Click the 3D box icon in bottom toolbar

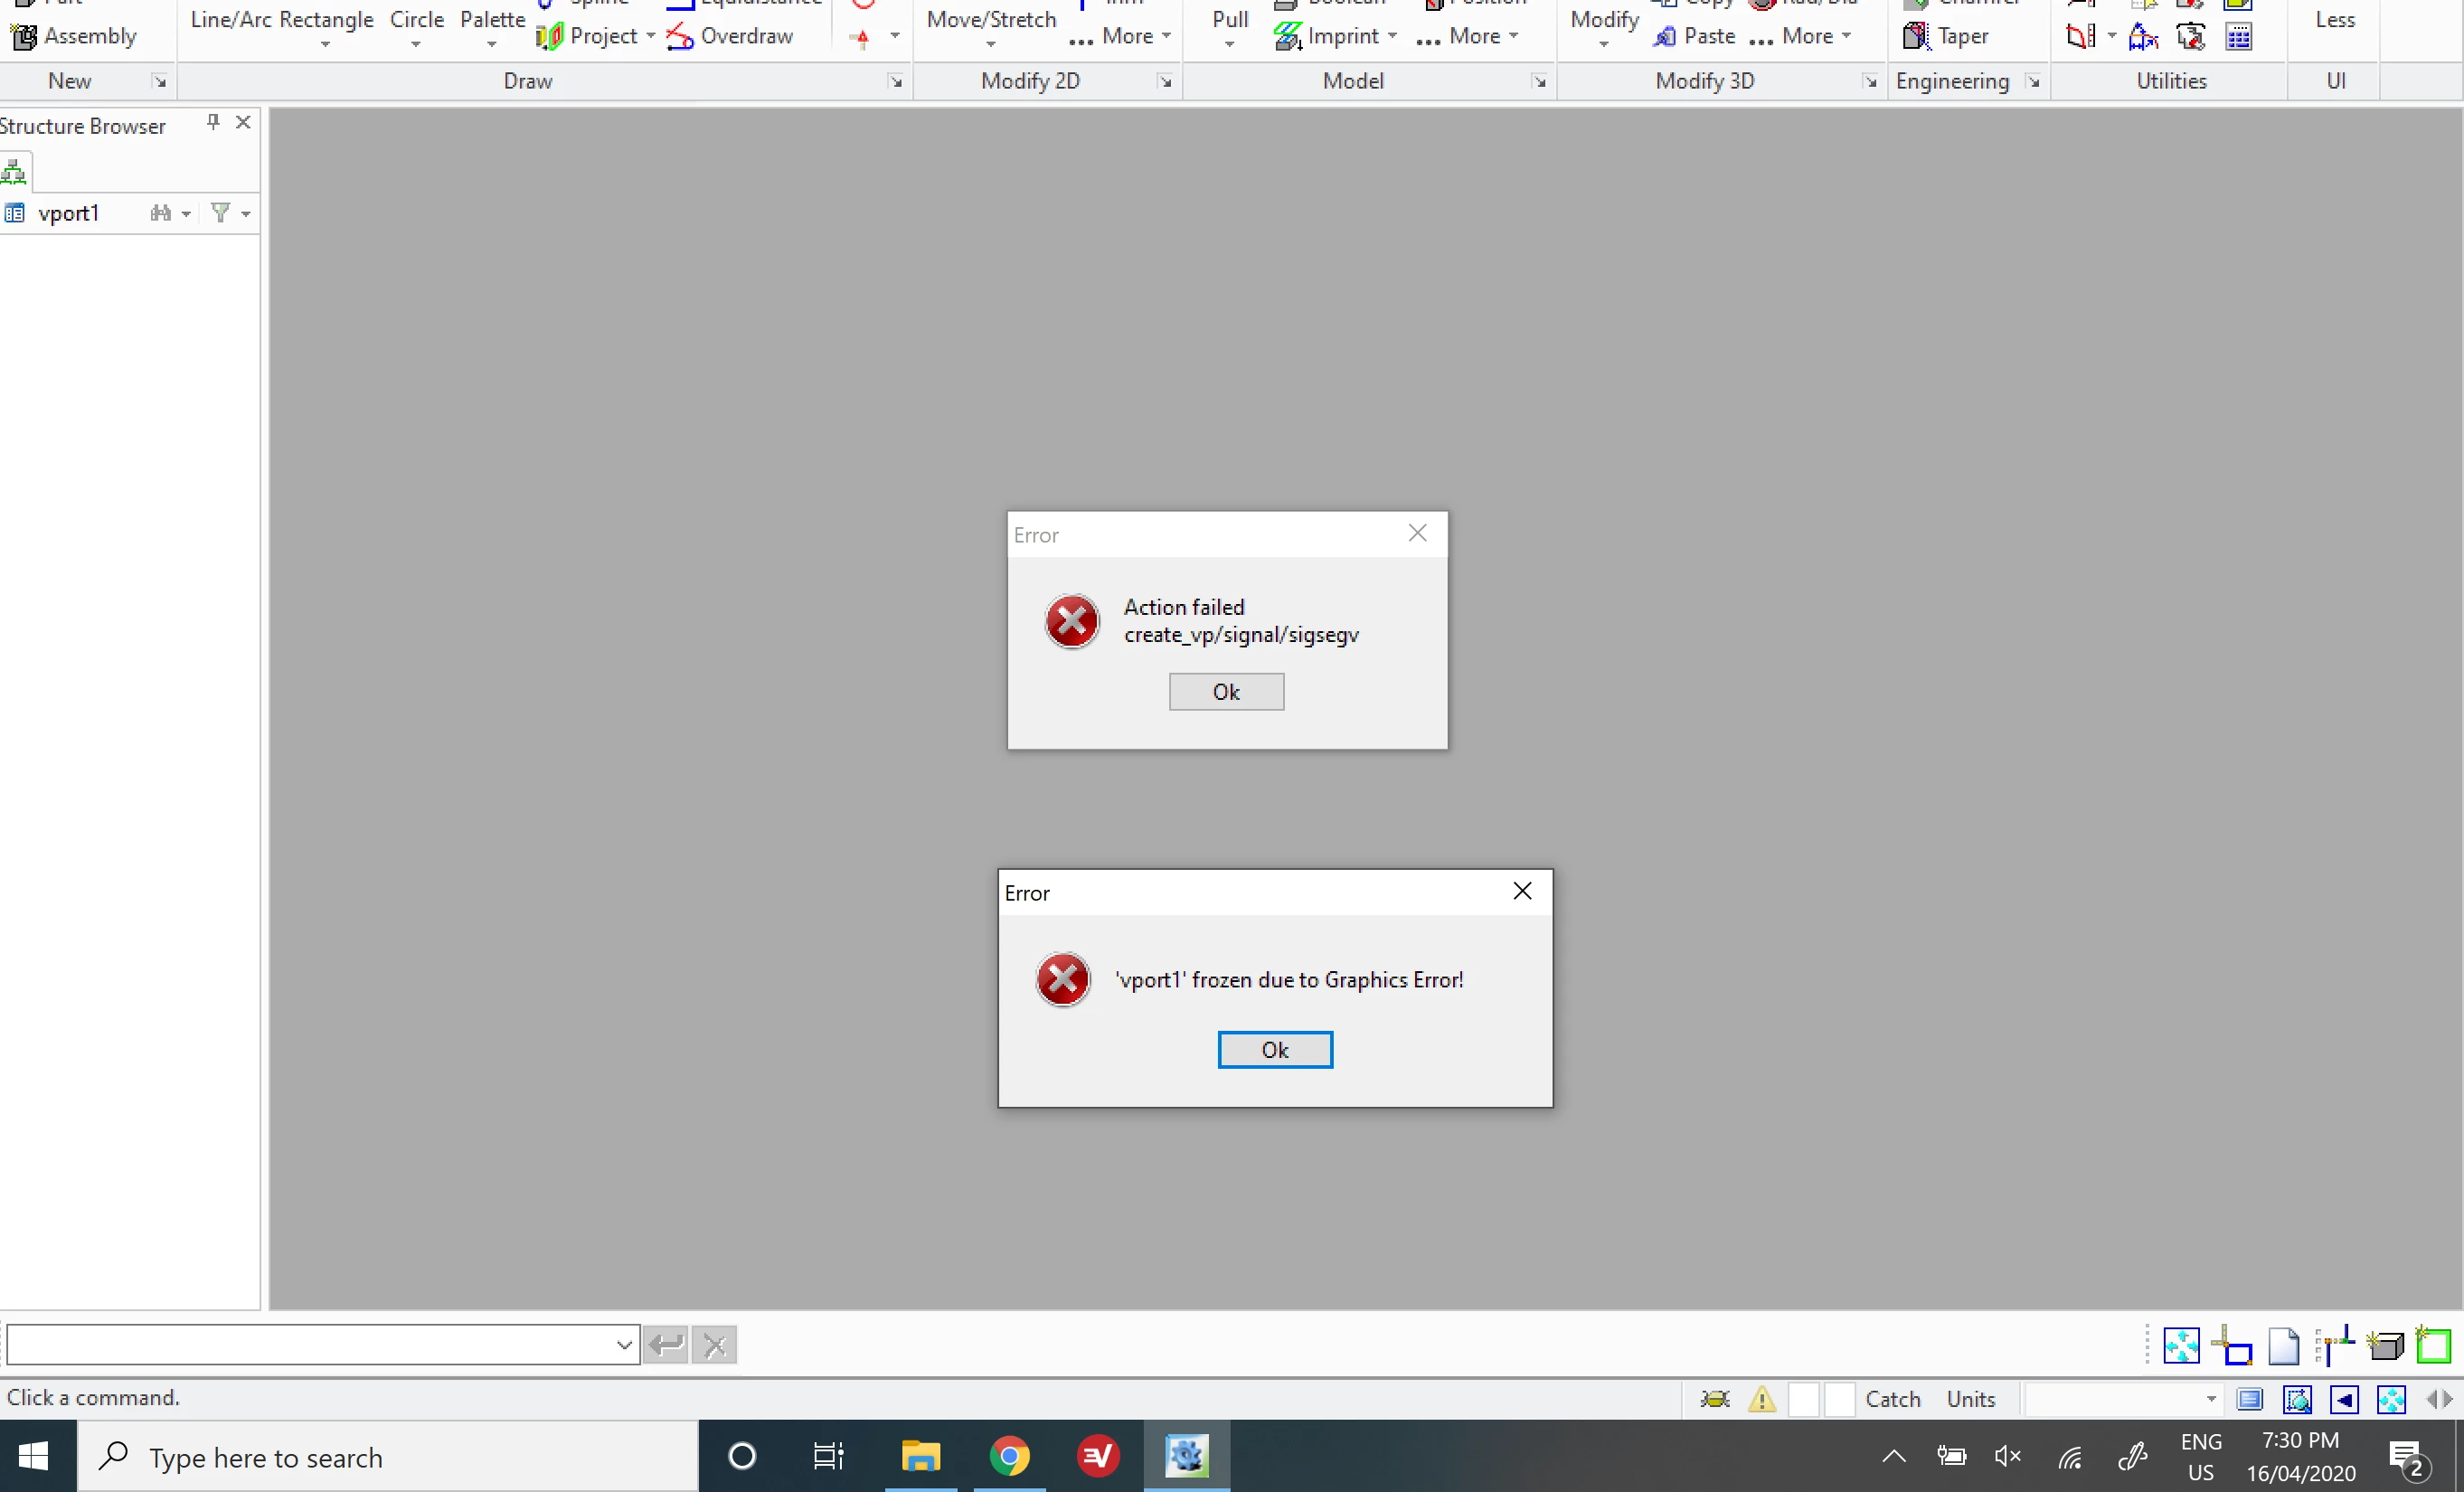[2385, 1346]
